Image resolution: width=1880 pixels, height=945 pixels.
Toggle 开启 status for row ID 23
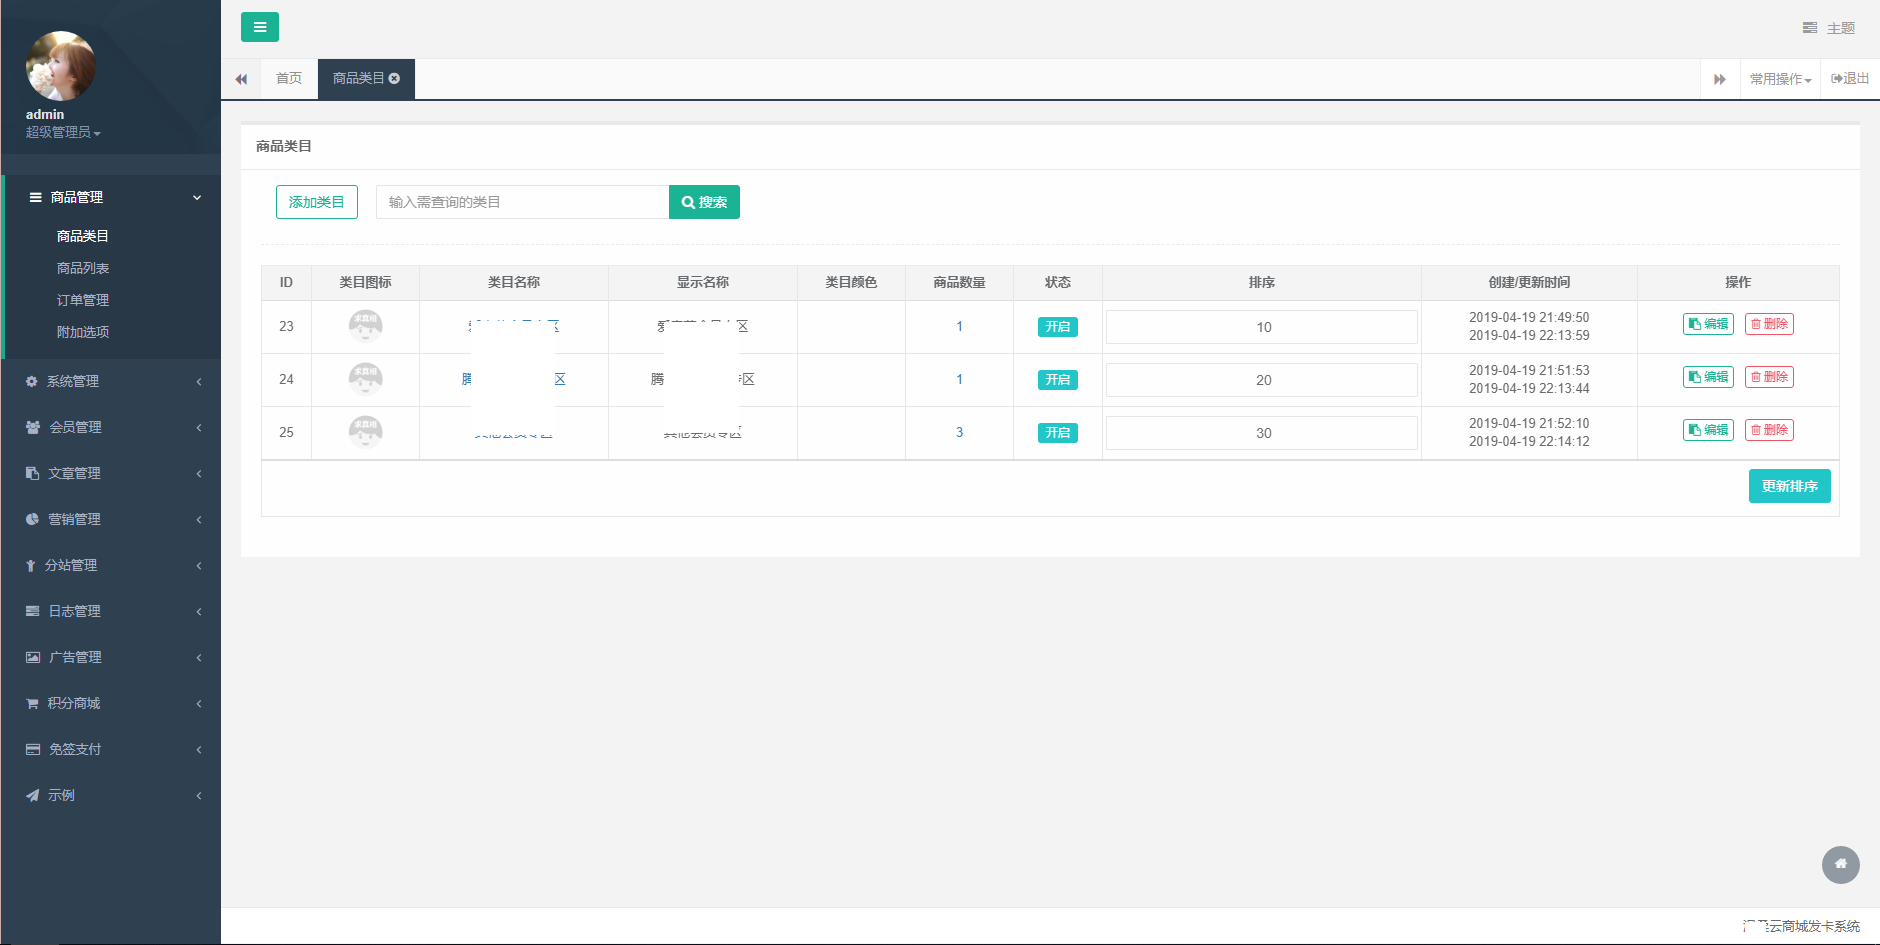pyautogui.click(x=1057, y=327)
